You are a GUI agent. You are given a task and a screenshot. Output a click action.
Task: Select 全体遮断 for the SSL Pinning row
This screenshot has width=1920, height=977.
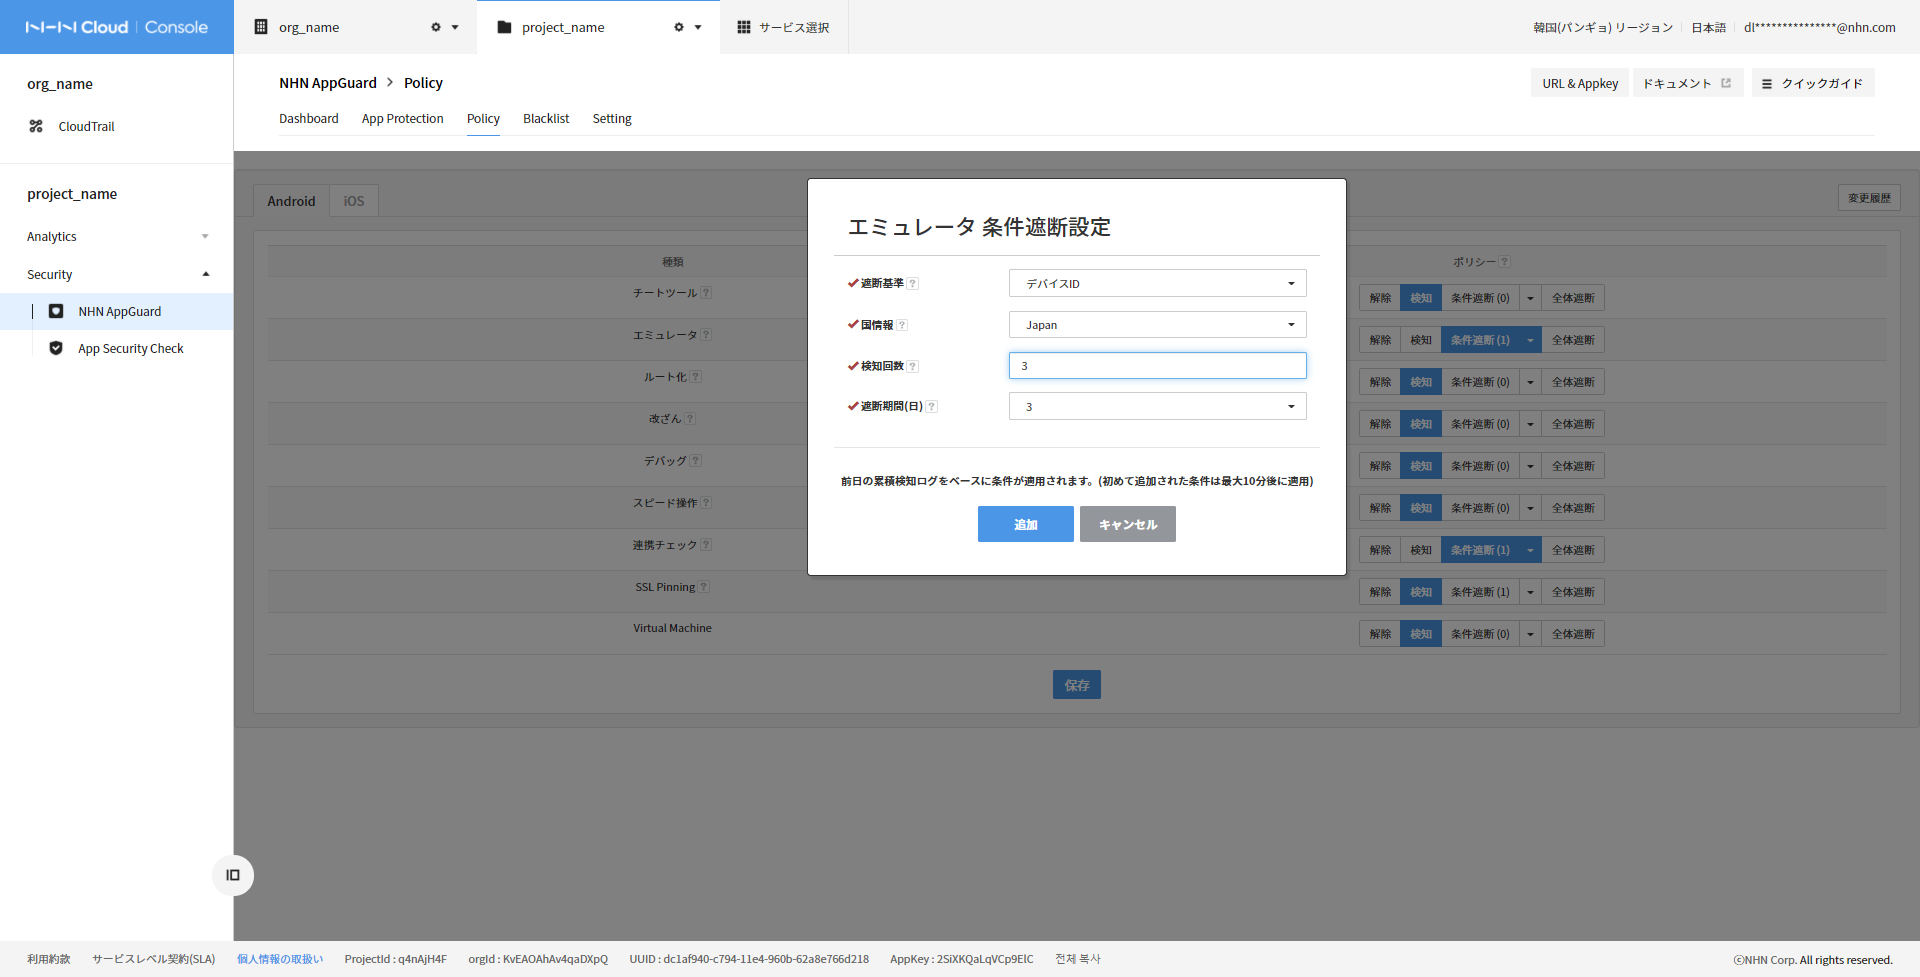pos(1573,592)
